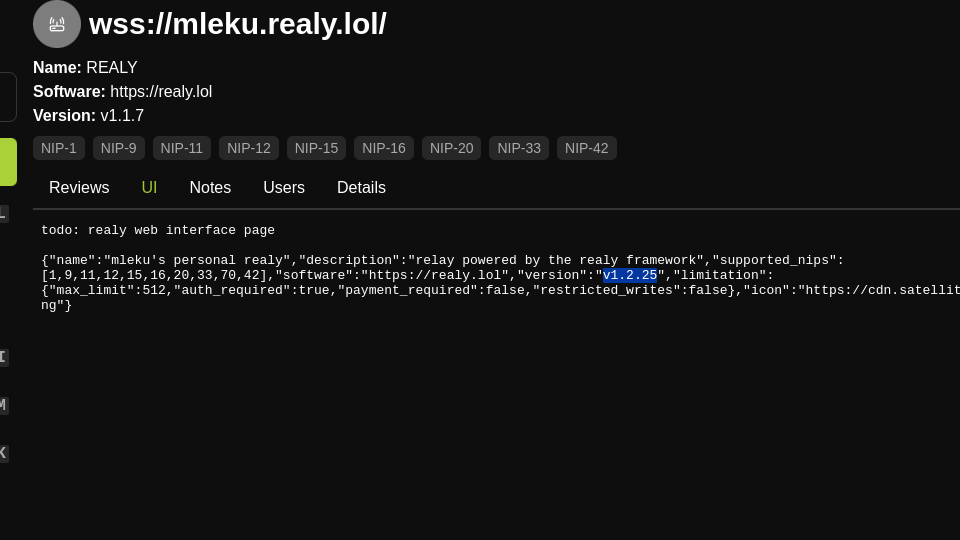Screen dimensions: 960x540
Task: Select the NIP-20 badge
Action: (452, 148)
